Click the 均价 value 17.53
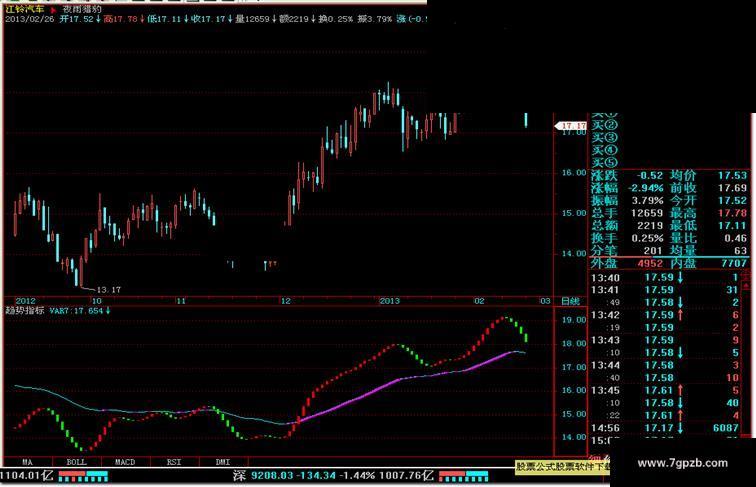This screenshot has height=487, width=756. (x=732, y=176)
